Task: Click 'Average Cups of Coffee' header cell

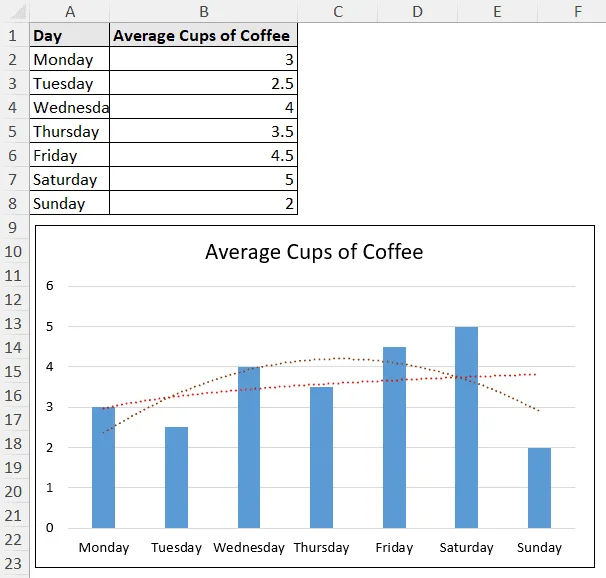Action: [204, 36]
